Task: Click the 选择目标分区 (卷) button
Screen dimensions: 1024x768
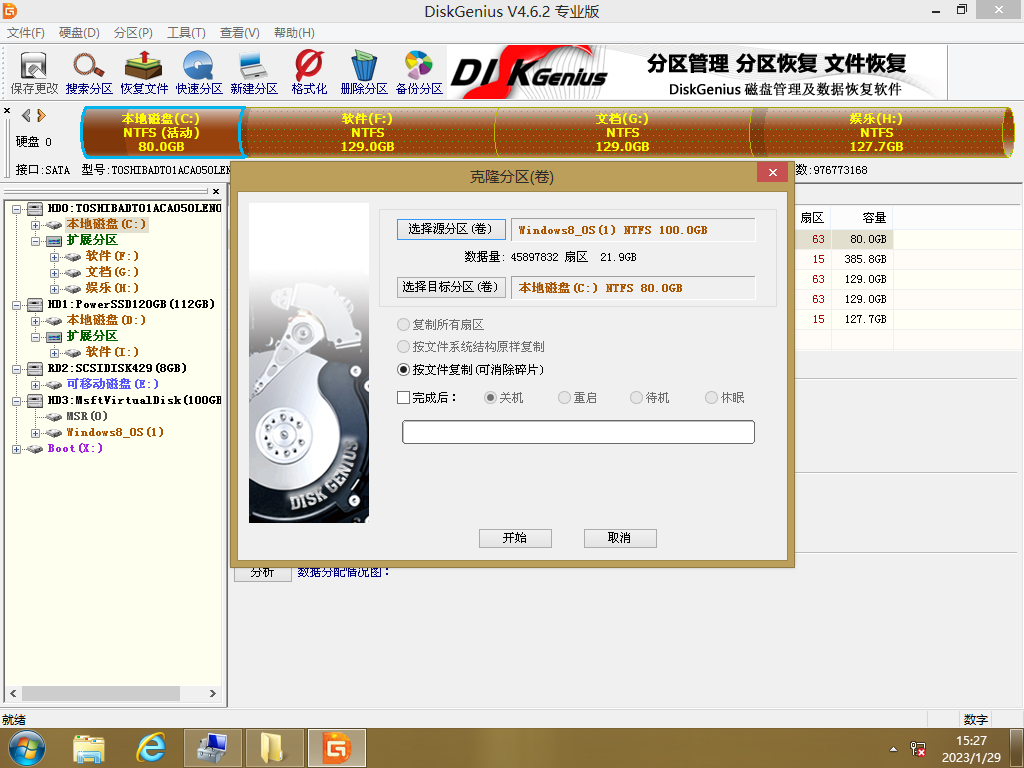Action: click(451, 287)
